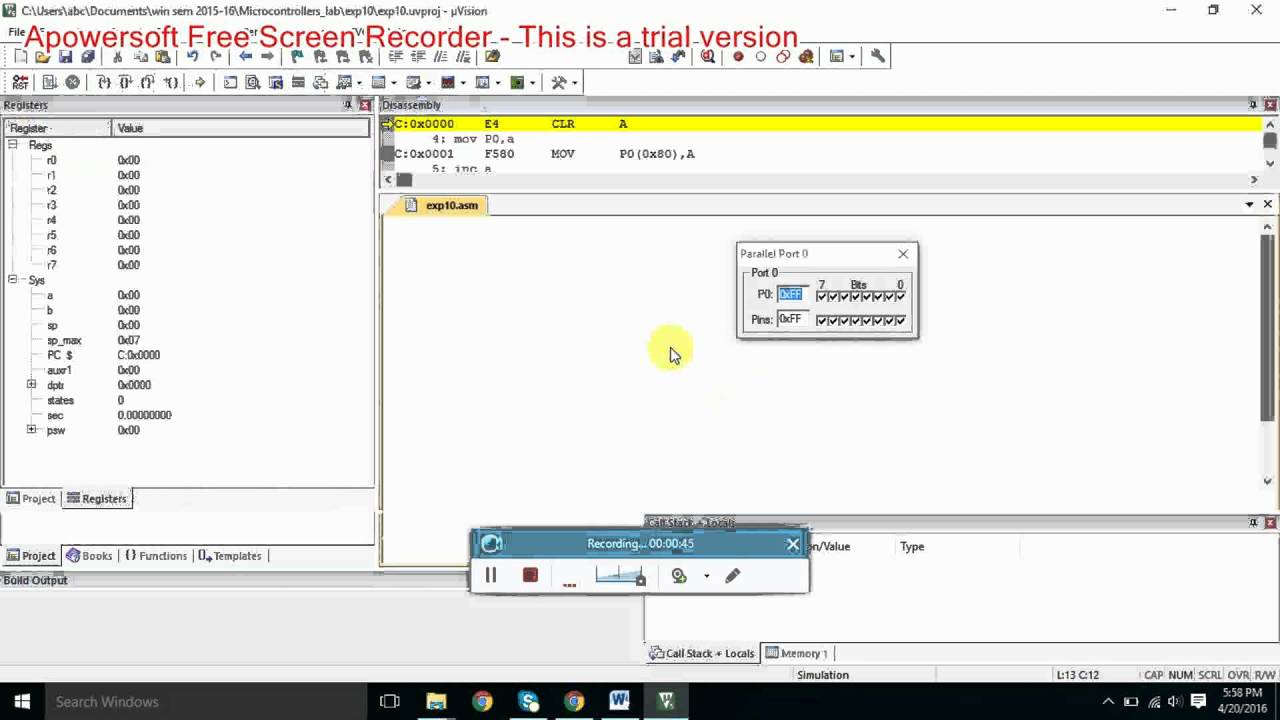Viewport: 1280px width, 720px height.
Task: Navigate backwards with blue left arrow
Action: point(245,57)
